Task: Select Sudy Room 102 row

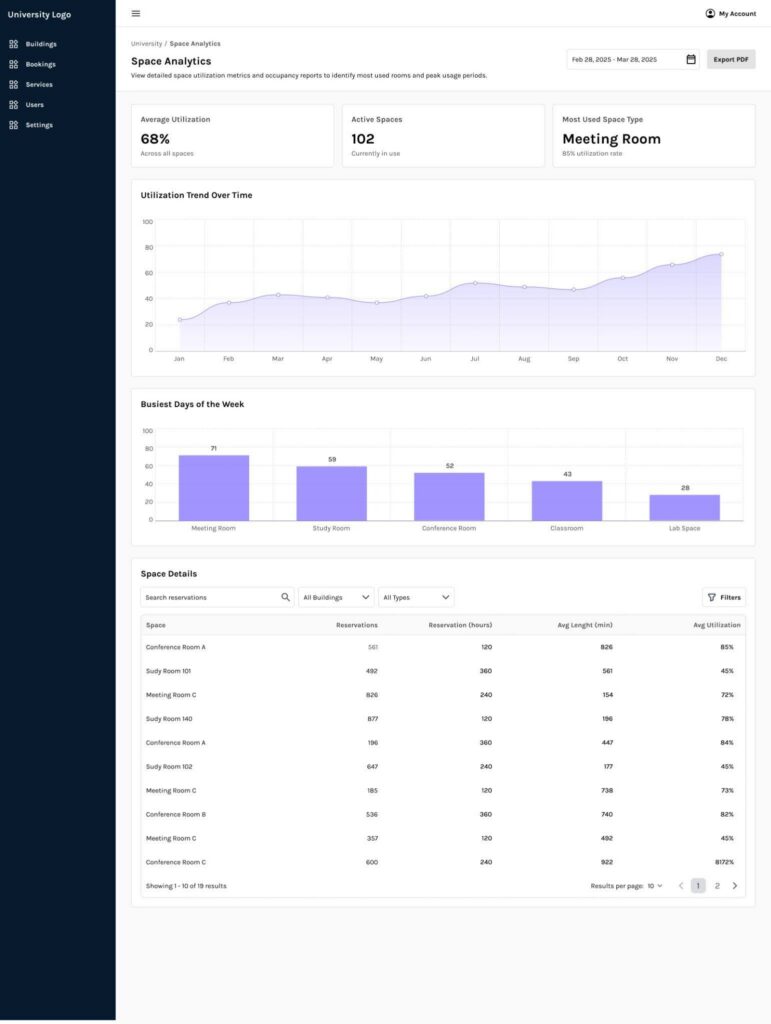Action: click(x=443, y=767)
